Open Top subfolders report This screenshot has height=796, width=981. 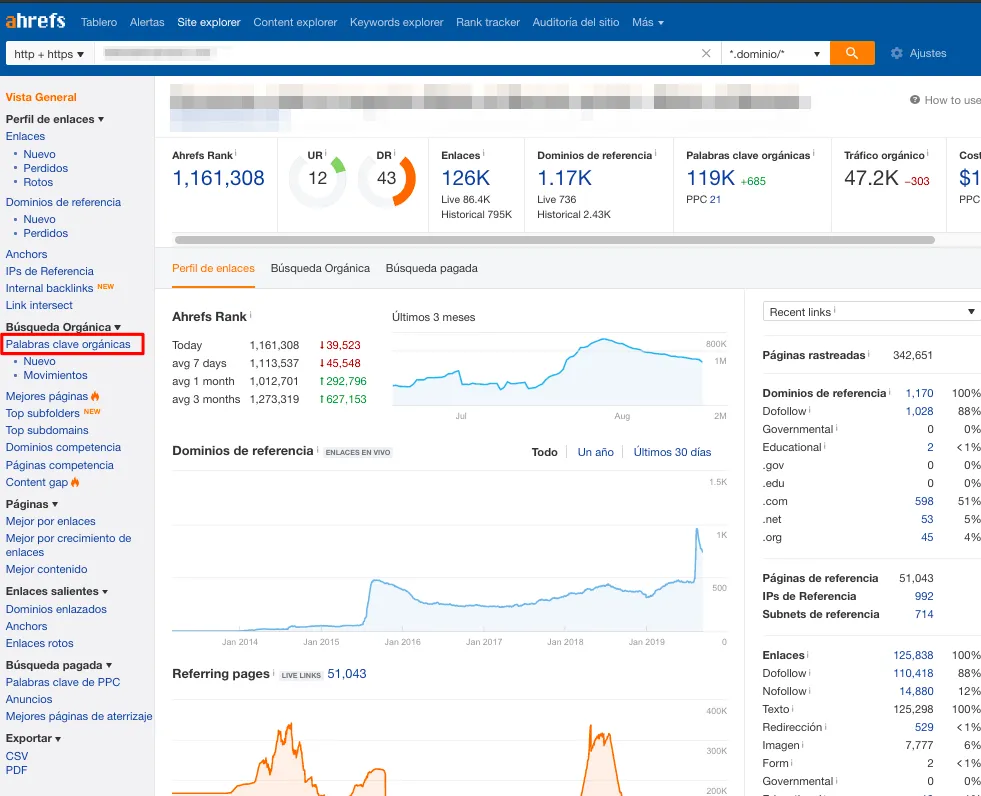coord(43,413)
